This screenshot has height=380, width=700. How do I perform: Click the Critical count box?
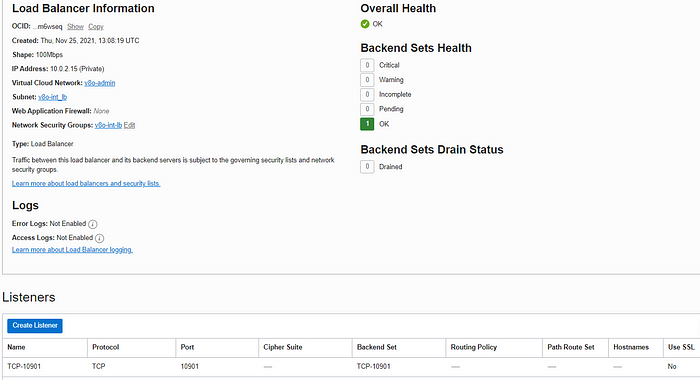367,65
